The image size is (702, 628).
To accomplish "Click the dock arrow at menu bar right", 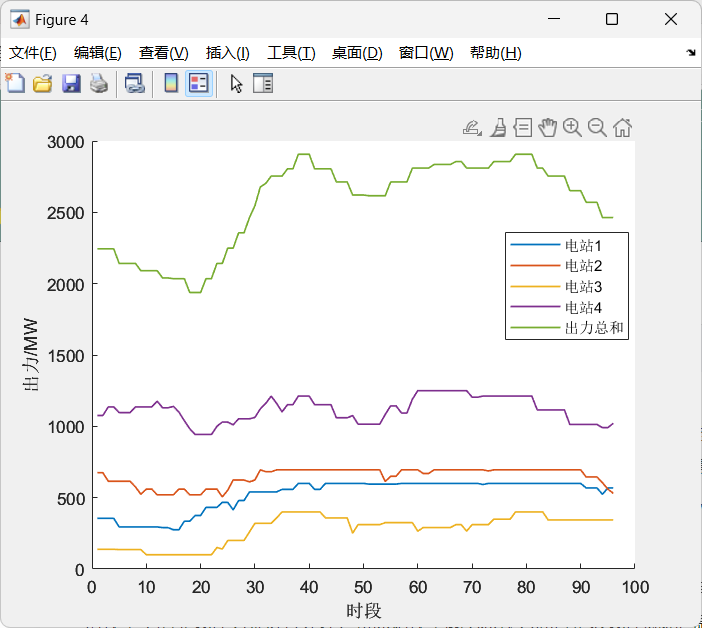I will click(x=690, y=52).
